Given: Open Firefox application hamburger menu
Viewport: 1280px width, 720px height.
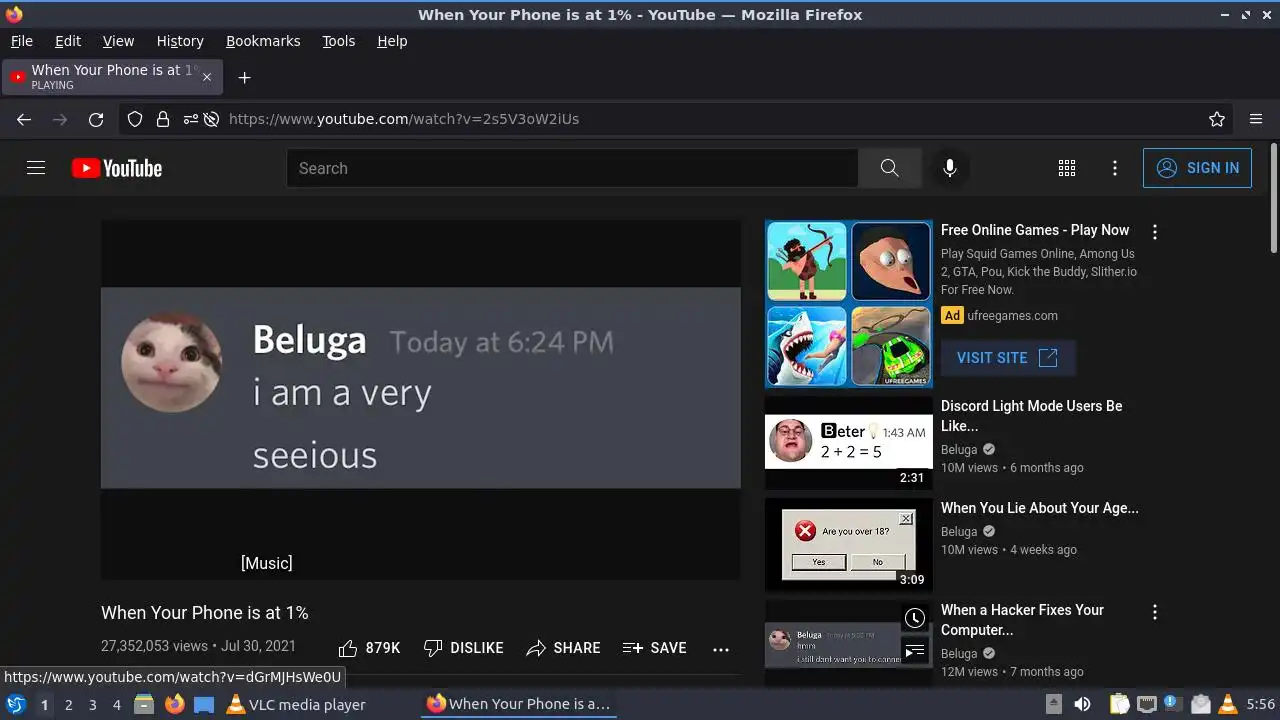Looking at the screenshot, I should tap(1256, 119).
